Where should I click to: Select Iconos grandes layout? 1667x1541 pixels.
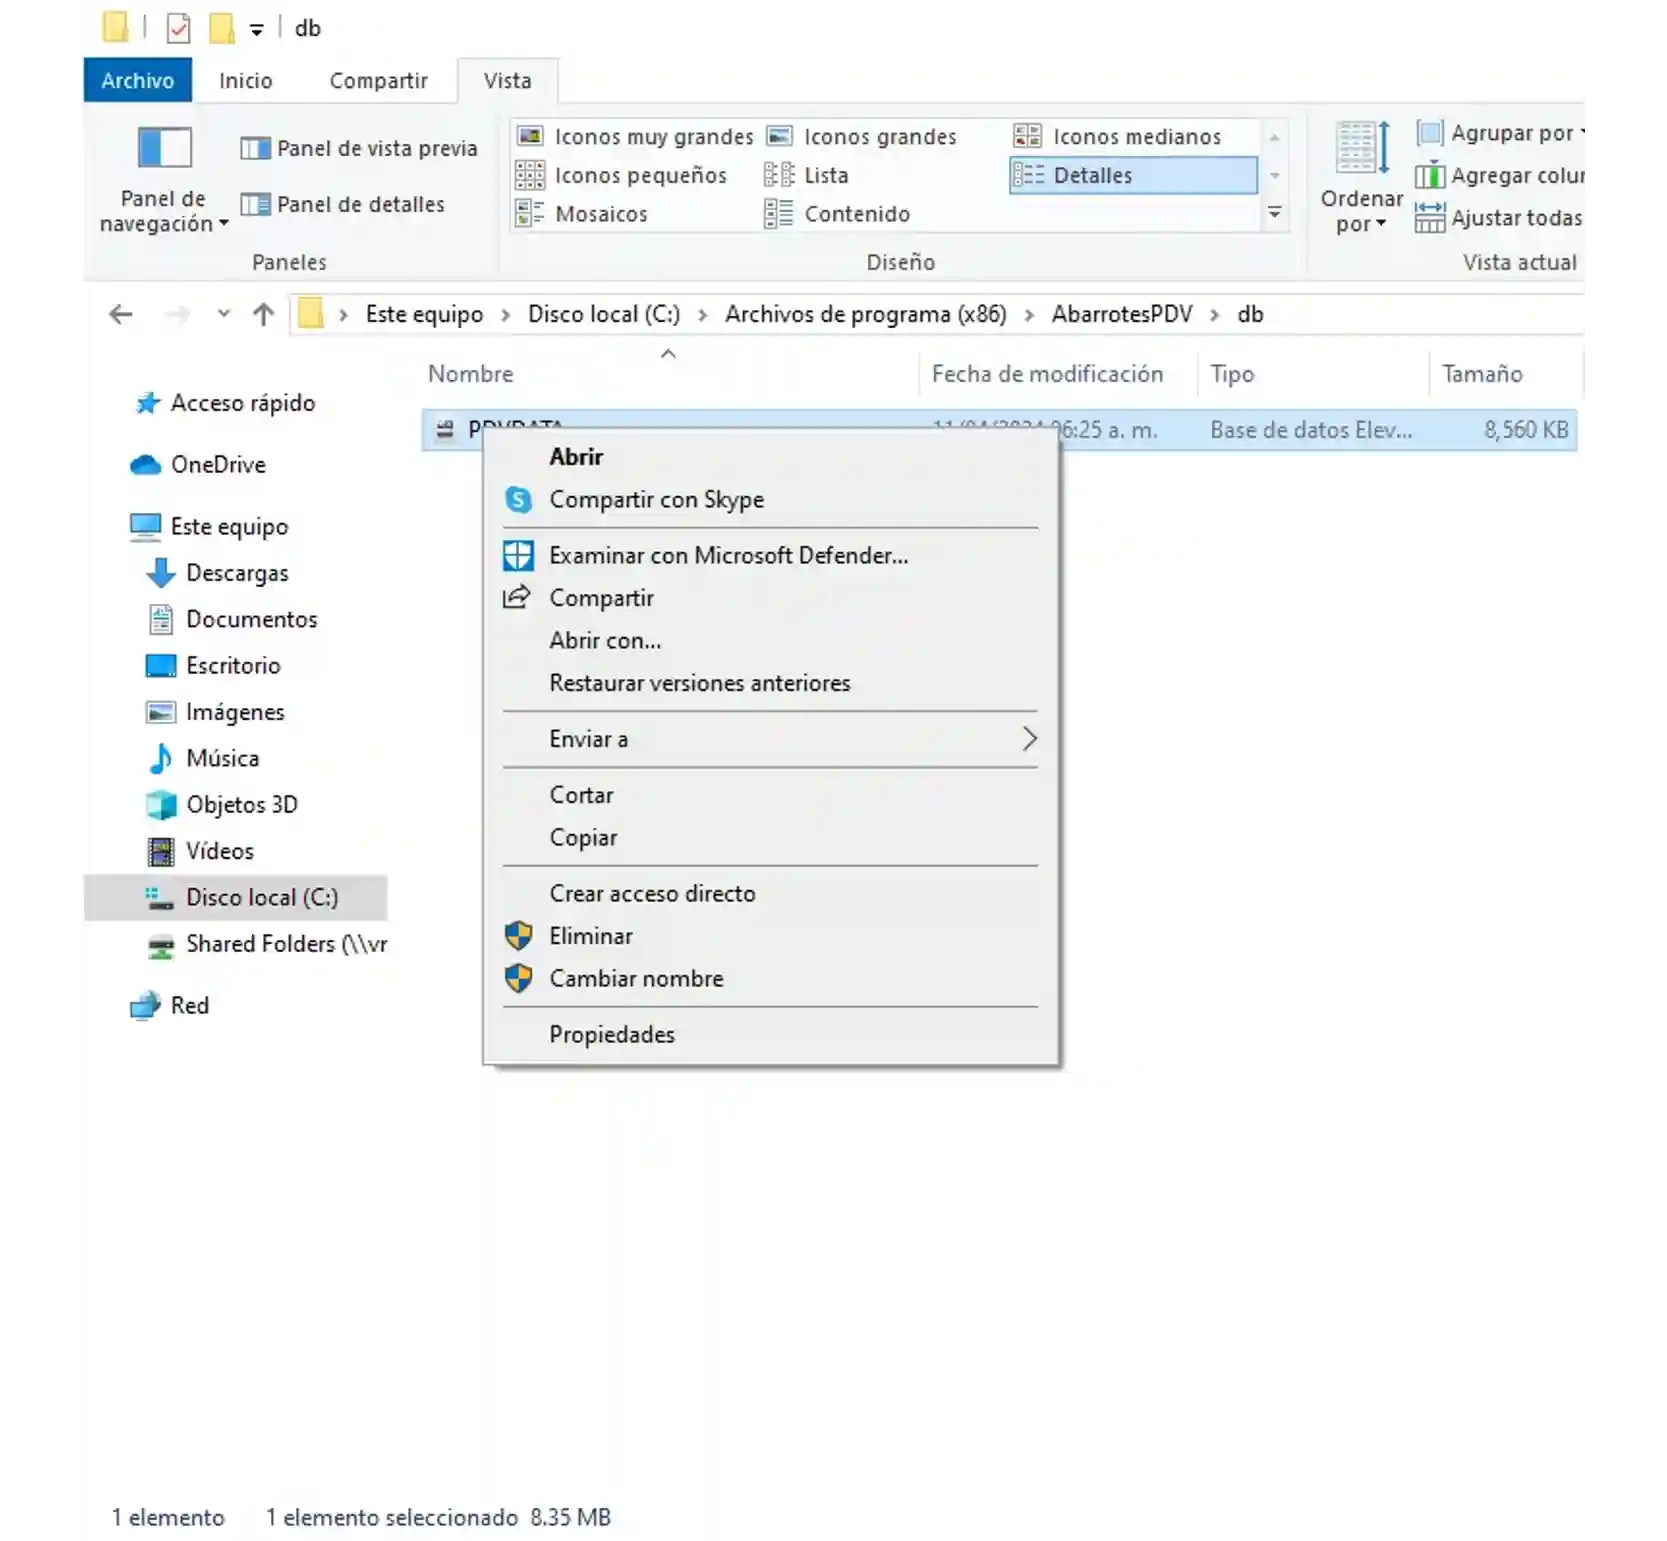[x=861, y=136]
